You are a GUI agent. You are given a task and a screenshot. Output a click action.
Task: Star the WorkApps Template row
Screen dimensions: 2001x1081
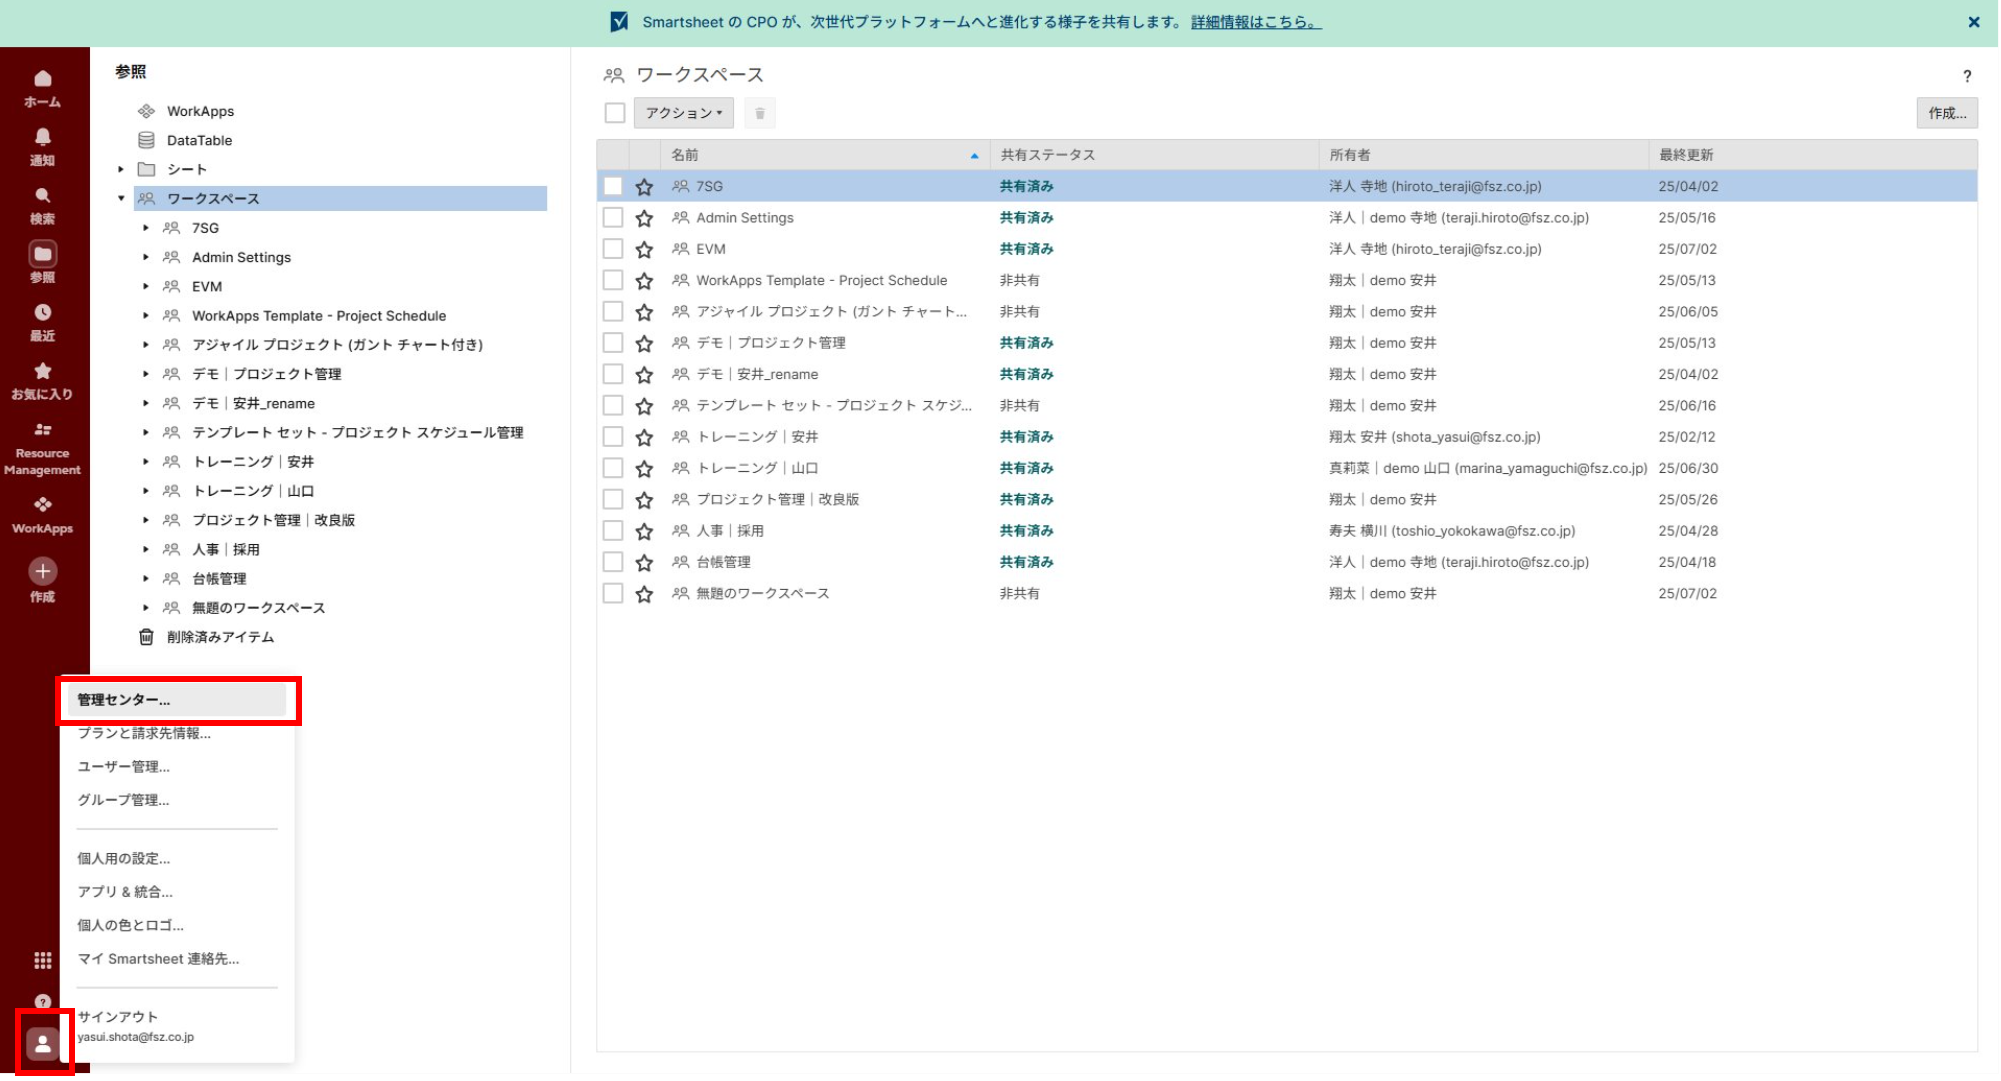pos(644,281)
